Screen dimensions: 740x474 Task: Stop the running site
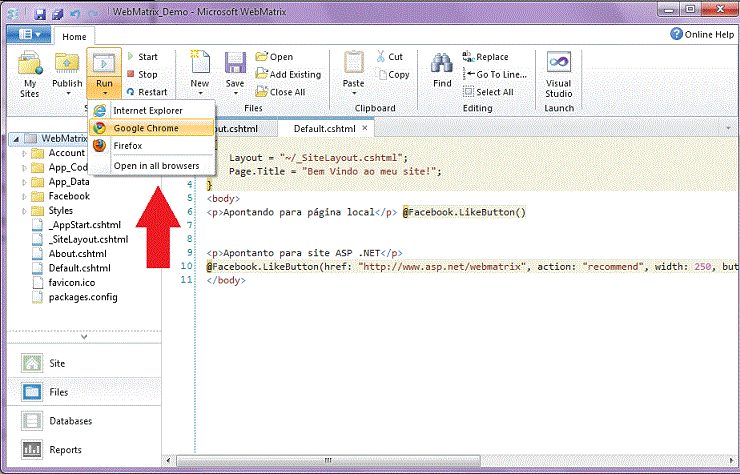click(x=143, y=74)
